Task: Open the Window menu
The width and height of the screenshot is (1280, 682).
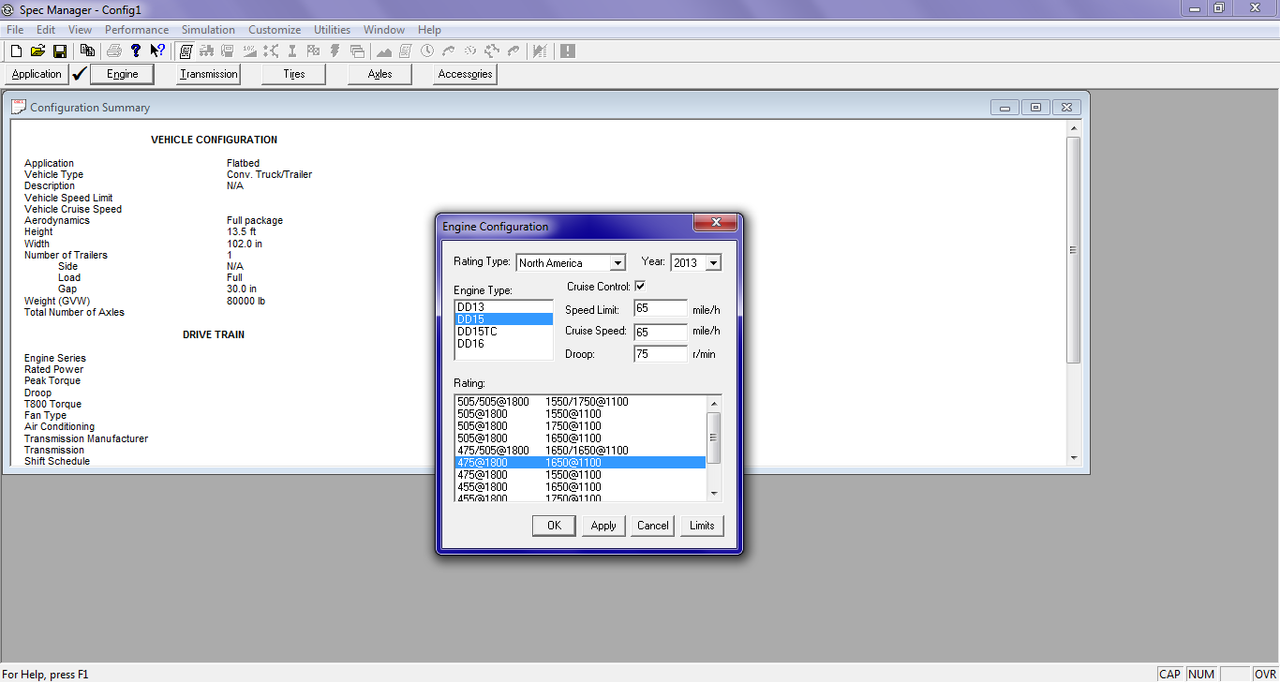Action: (x=385, y=30)
